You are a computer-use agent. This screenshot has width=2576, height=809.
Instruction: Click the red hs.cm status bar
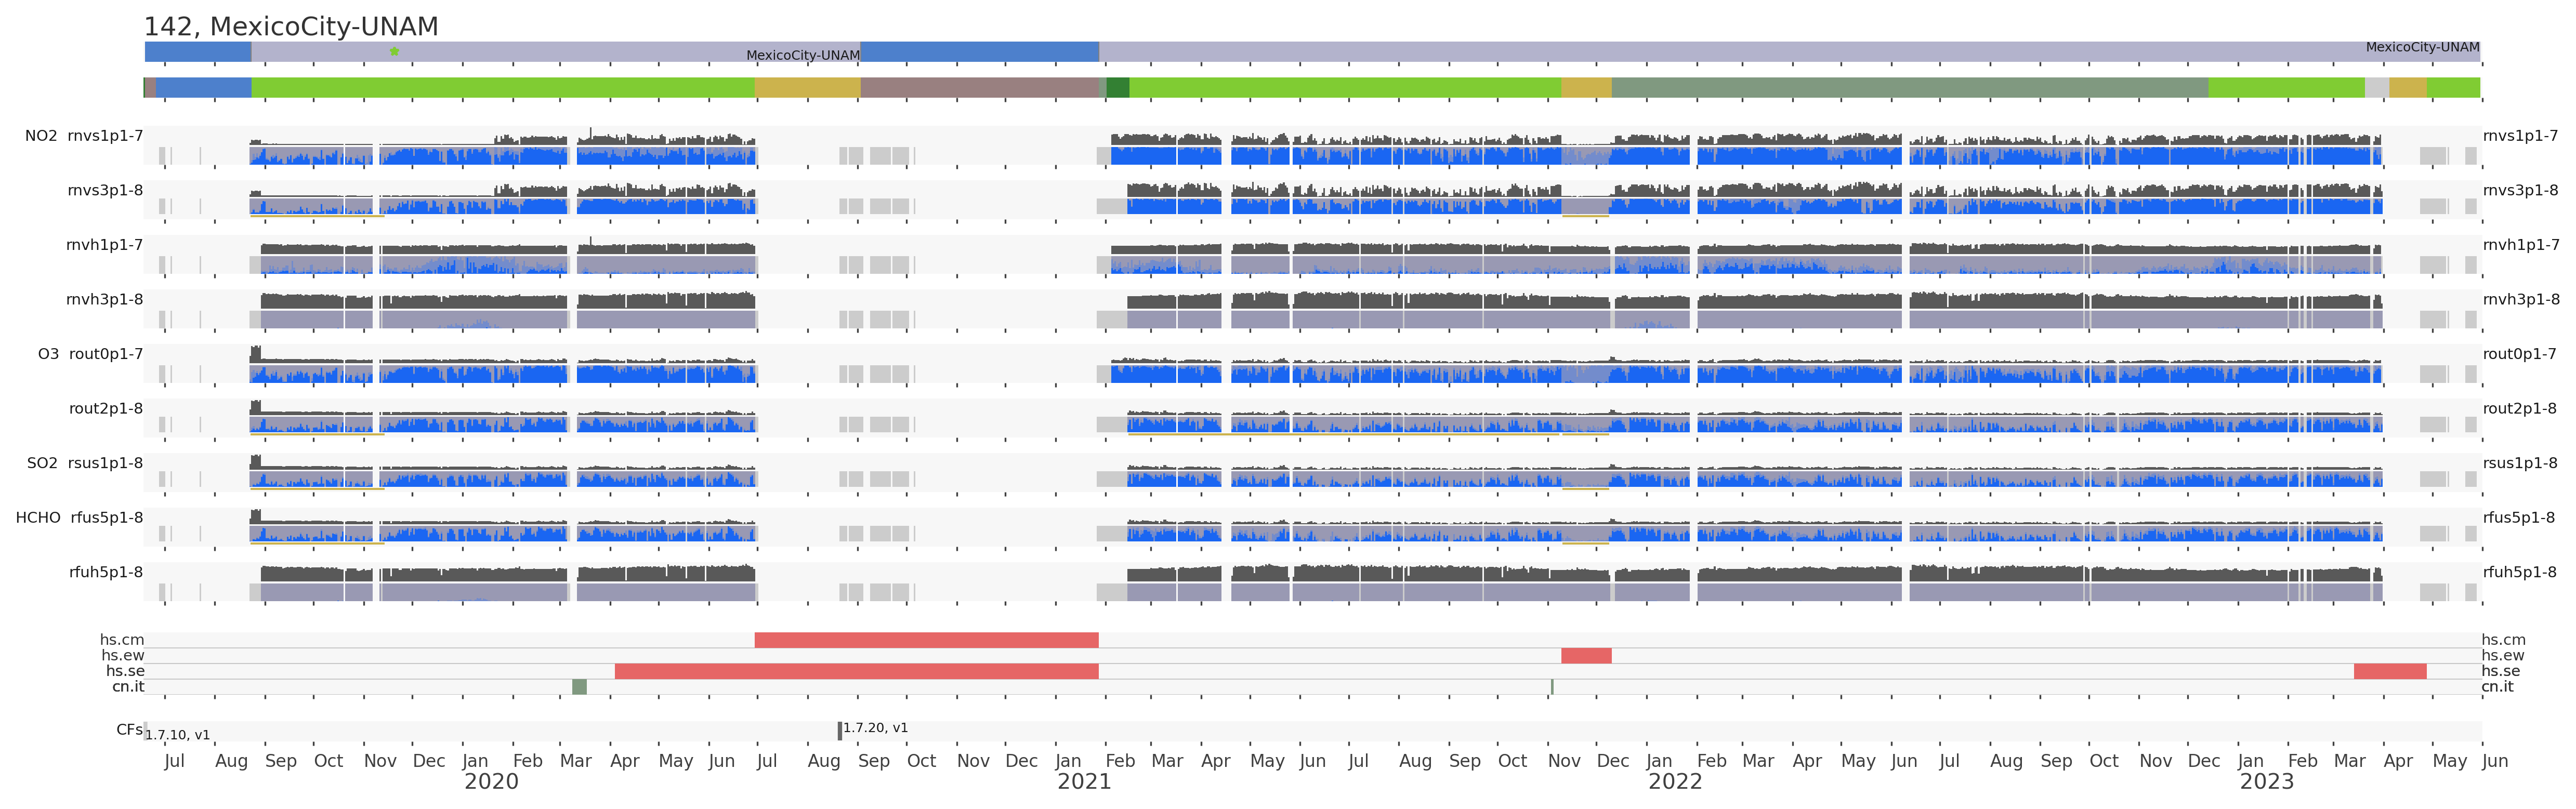pyautogui.click(x=926, y=640)
